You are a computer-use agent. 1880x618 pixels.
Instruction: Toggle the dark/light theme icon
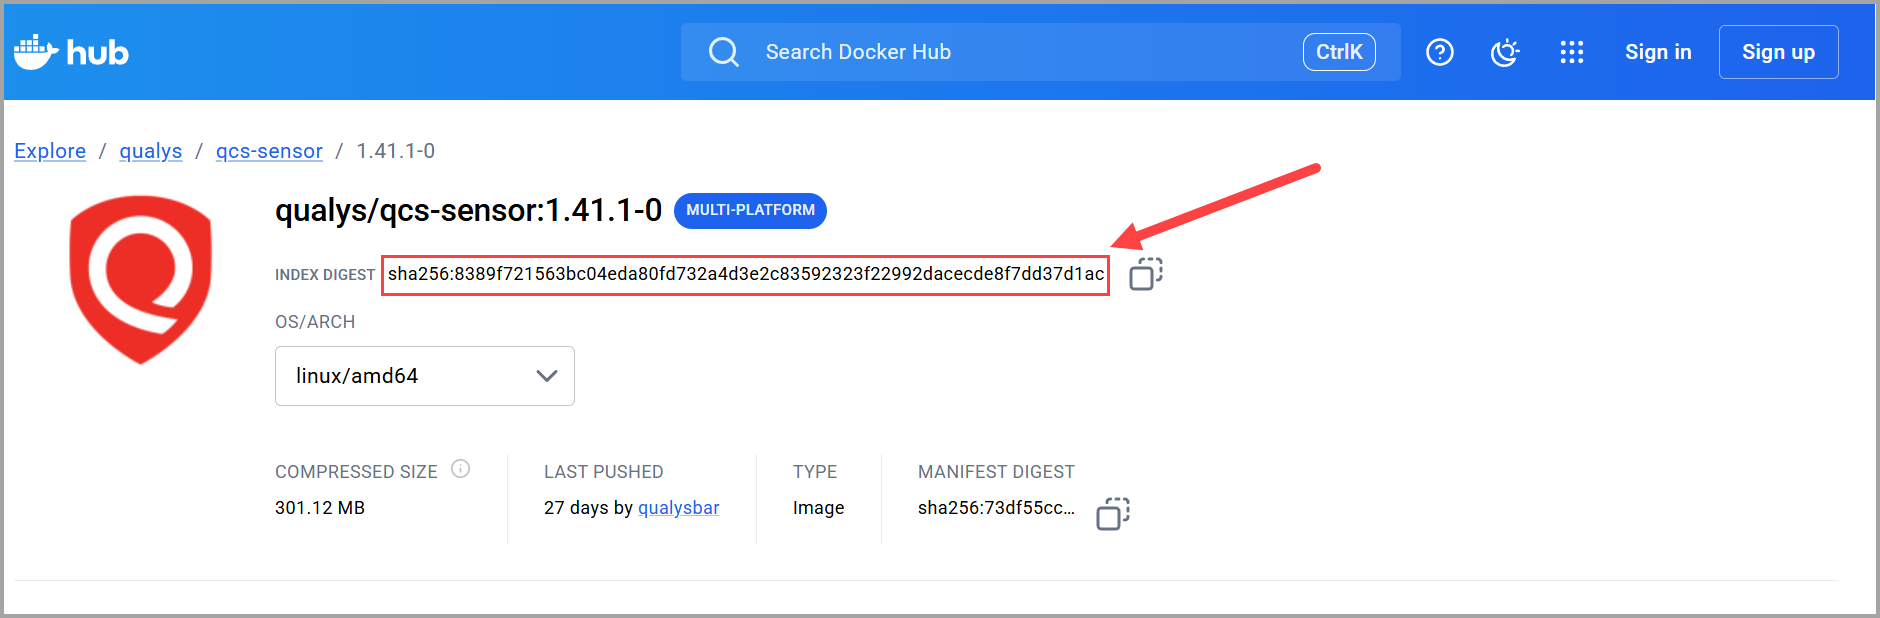click(x=1504, y=52)
